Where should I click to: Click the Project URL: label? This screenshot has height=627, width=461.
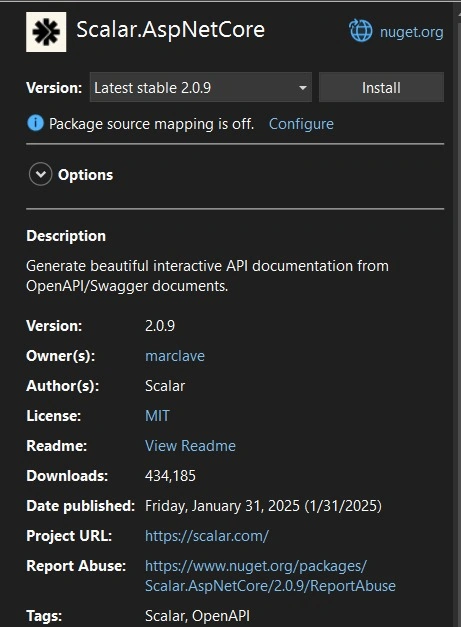click(x=69, y=536)
